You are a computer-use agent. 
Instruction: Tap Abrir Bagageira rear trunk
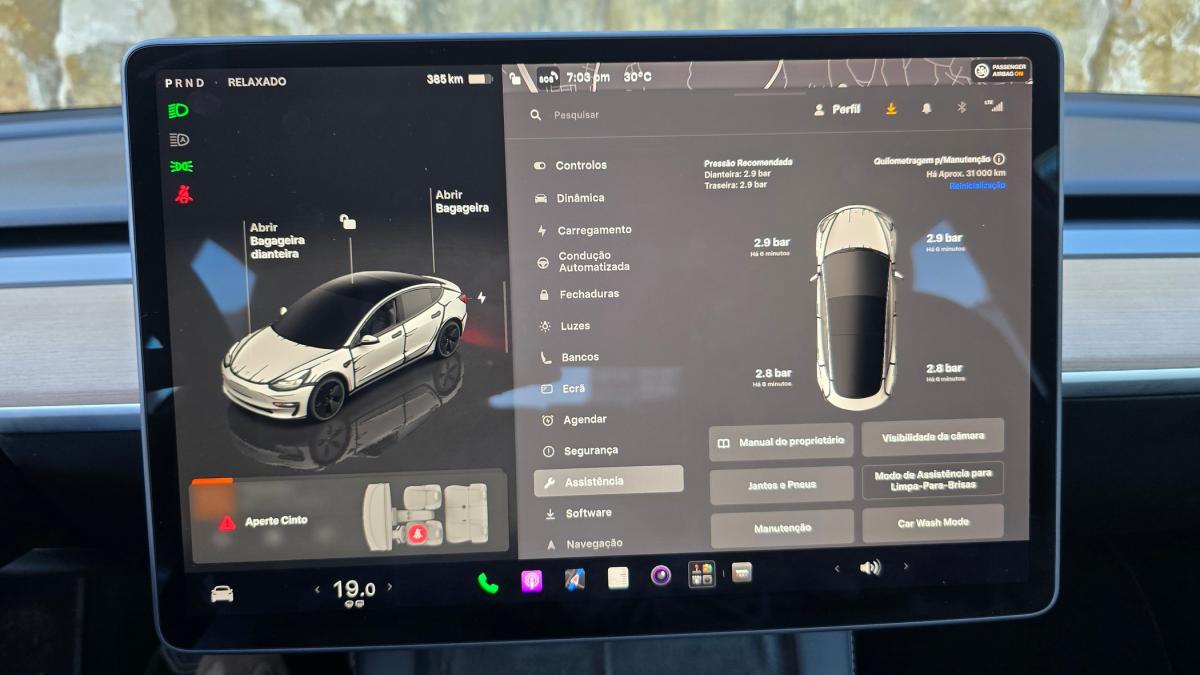pyautogui.click(x=462, y=202)
